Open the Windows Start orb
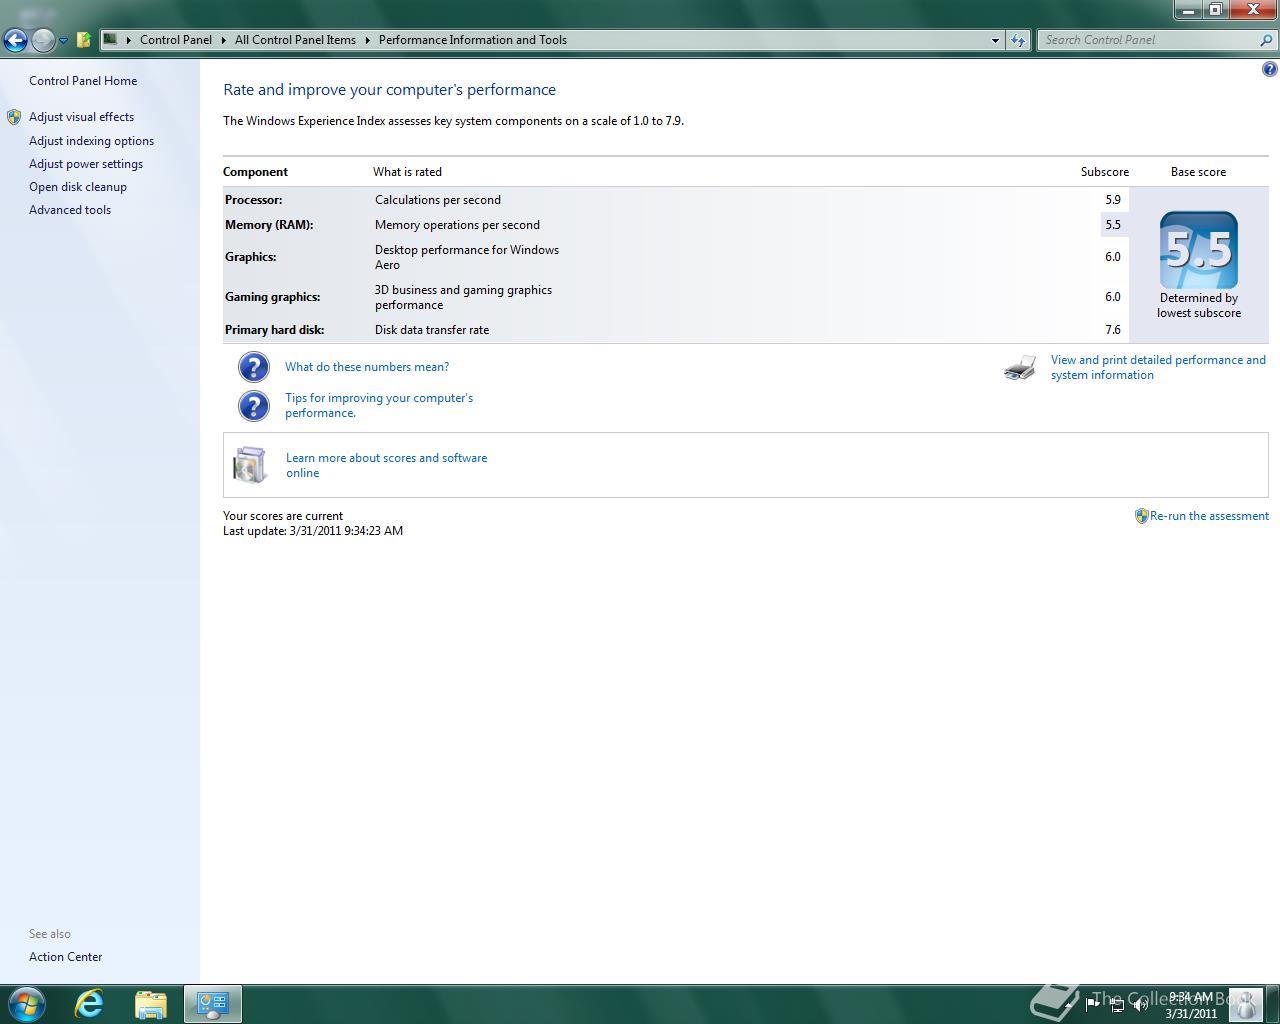Viewport: 1280px width, 1024px height. click(26, 1004)
